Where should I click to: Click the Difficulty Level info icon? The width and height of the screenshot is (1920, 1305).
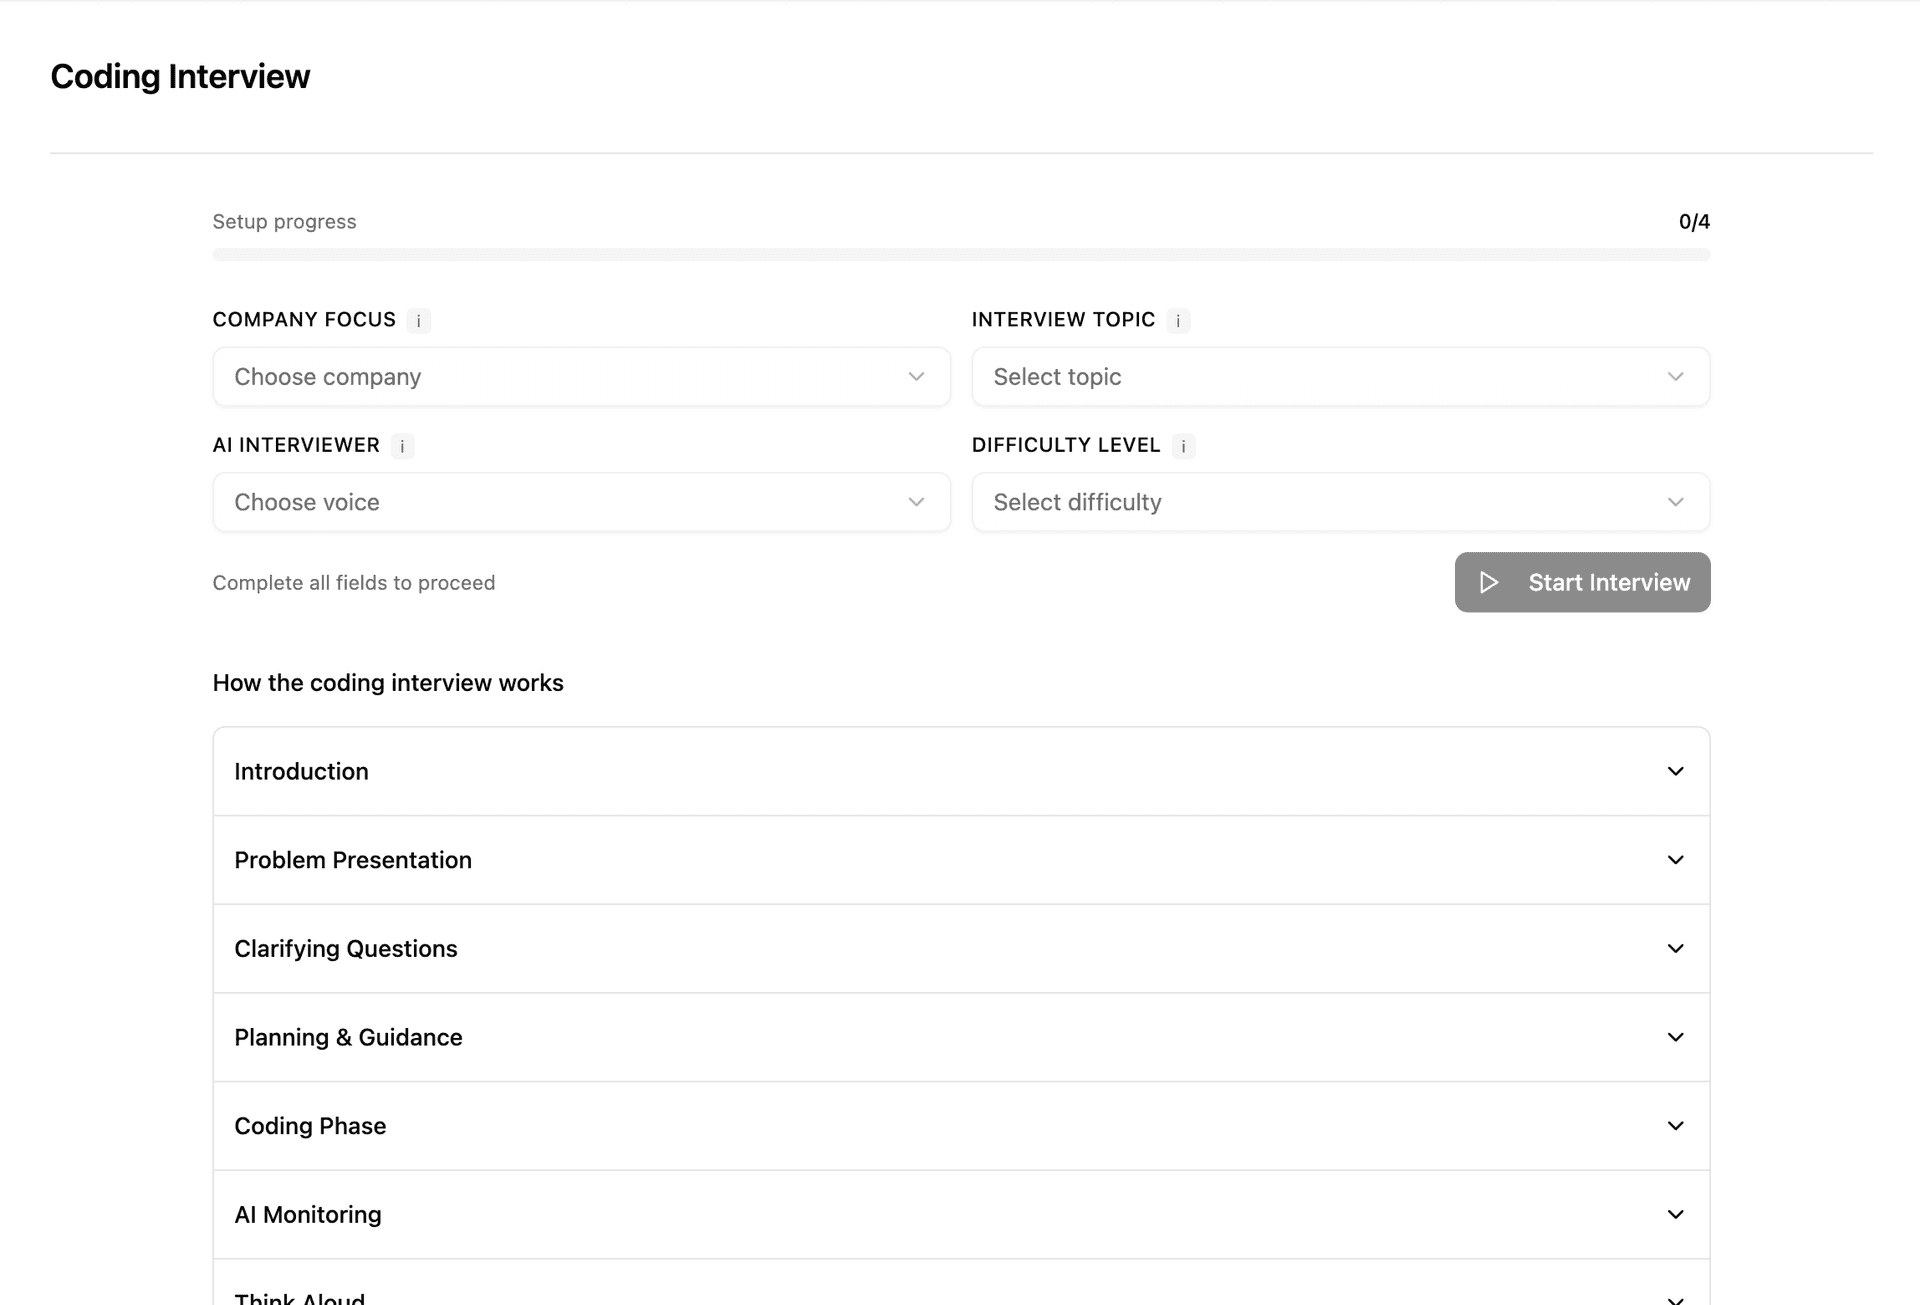click(x=1183, y=446)
